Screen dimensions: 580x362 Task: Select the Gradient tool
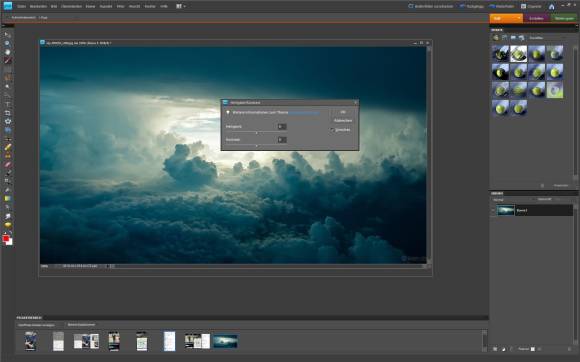(x=7, y=199)
